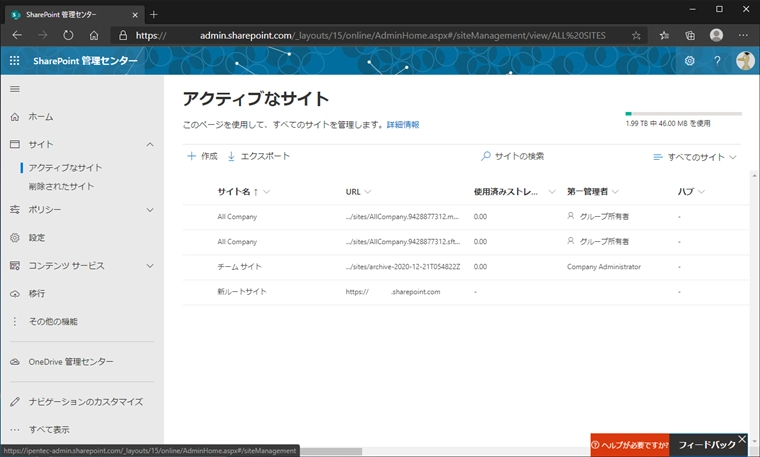Screen dimensions: 760x457
Task: Click the address bar lock icon
Action: (x=123, y=35)
